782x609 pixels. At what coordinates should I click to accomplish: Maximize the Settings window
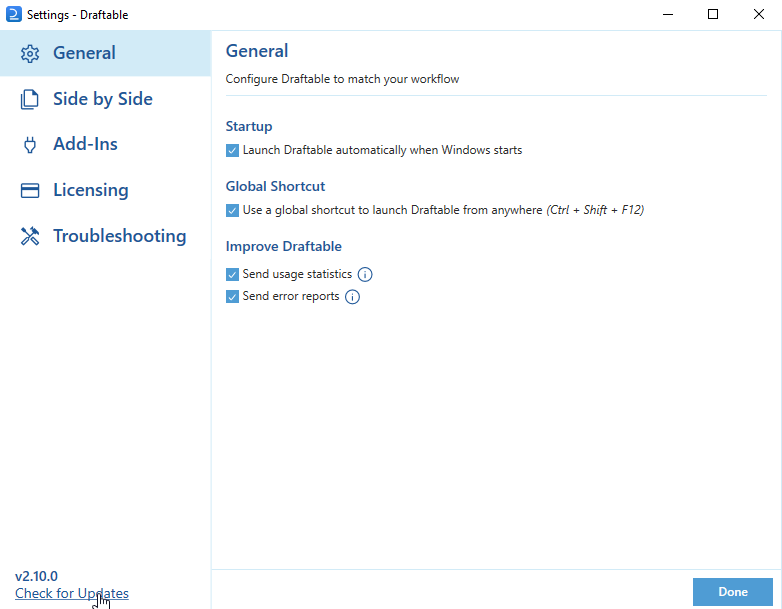point(713,14)
